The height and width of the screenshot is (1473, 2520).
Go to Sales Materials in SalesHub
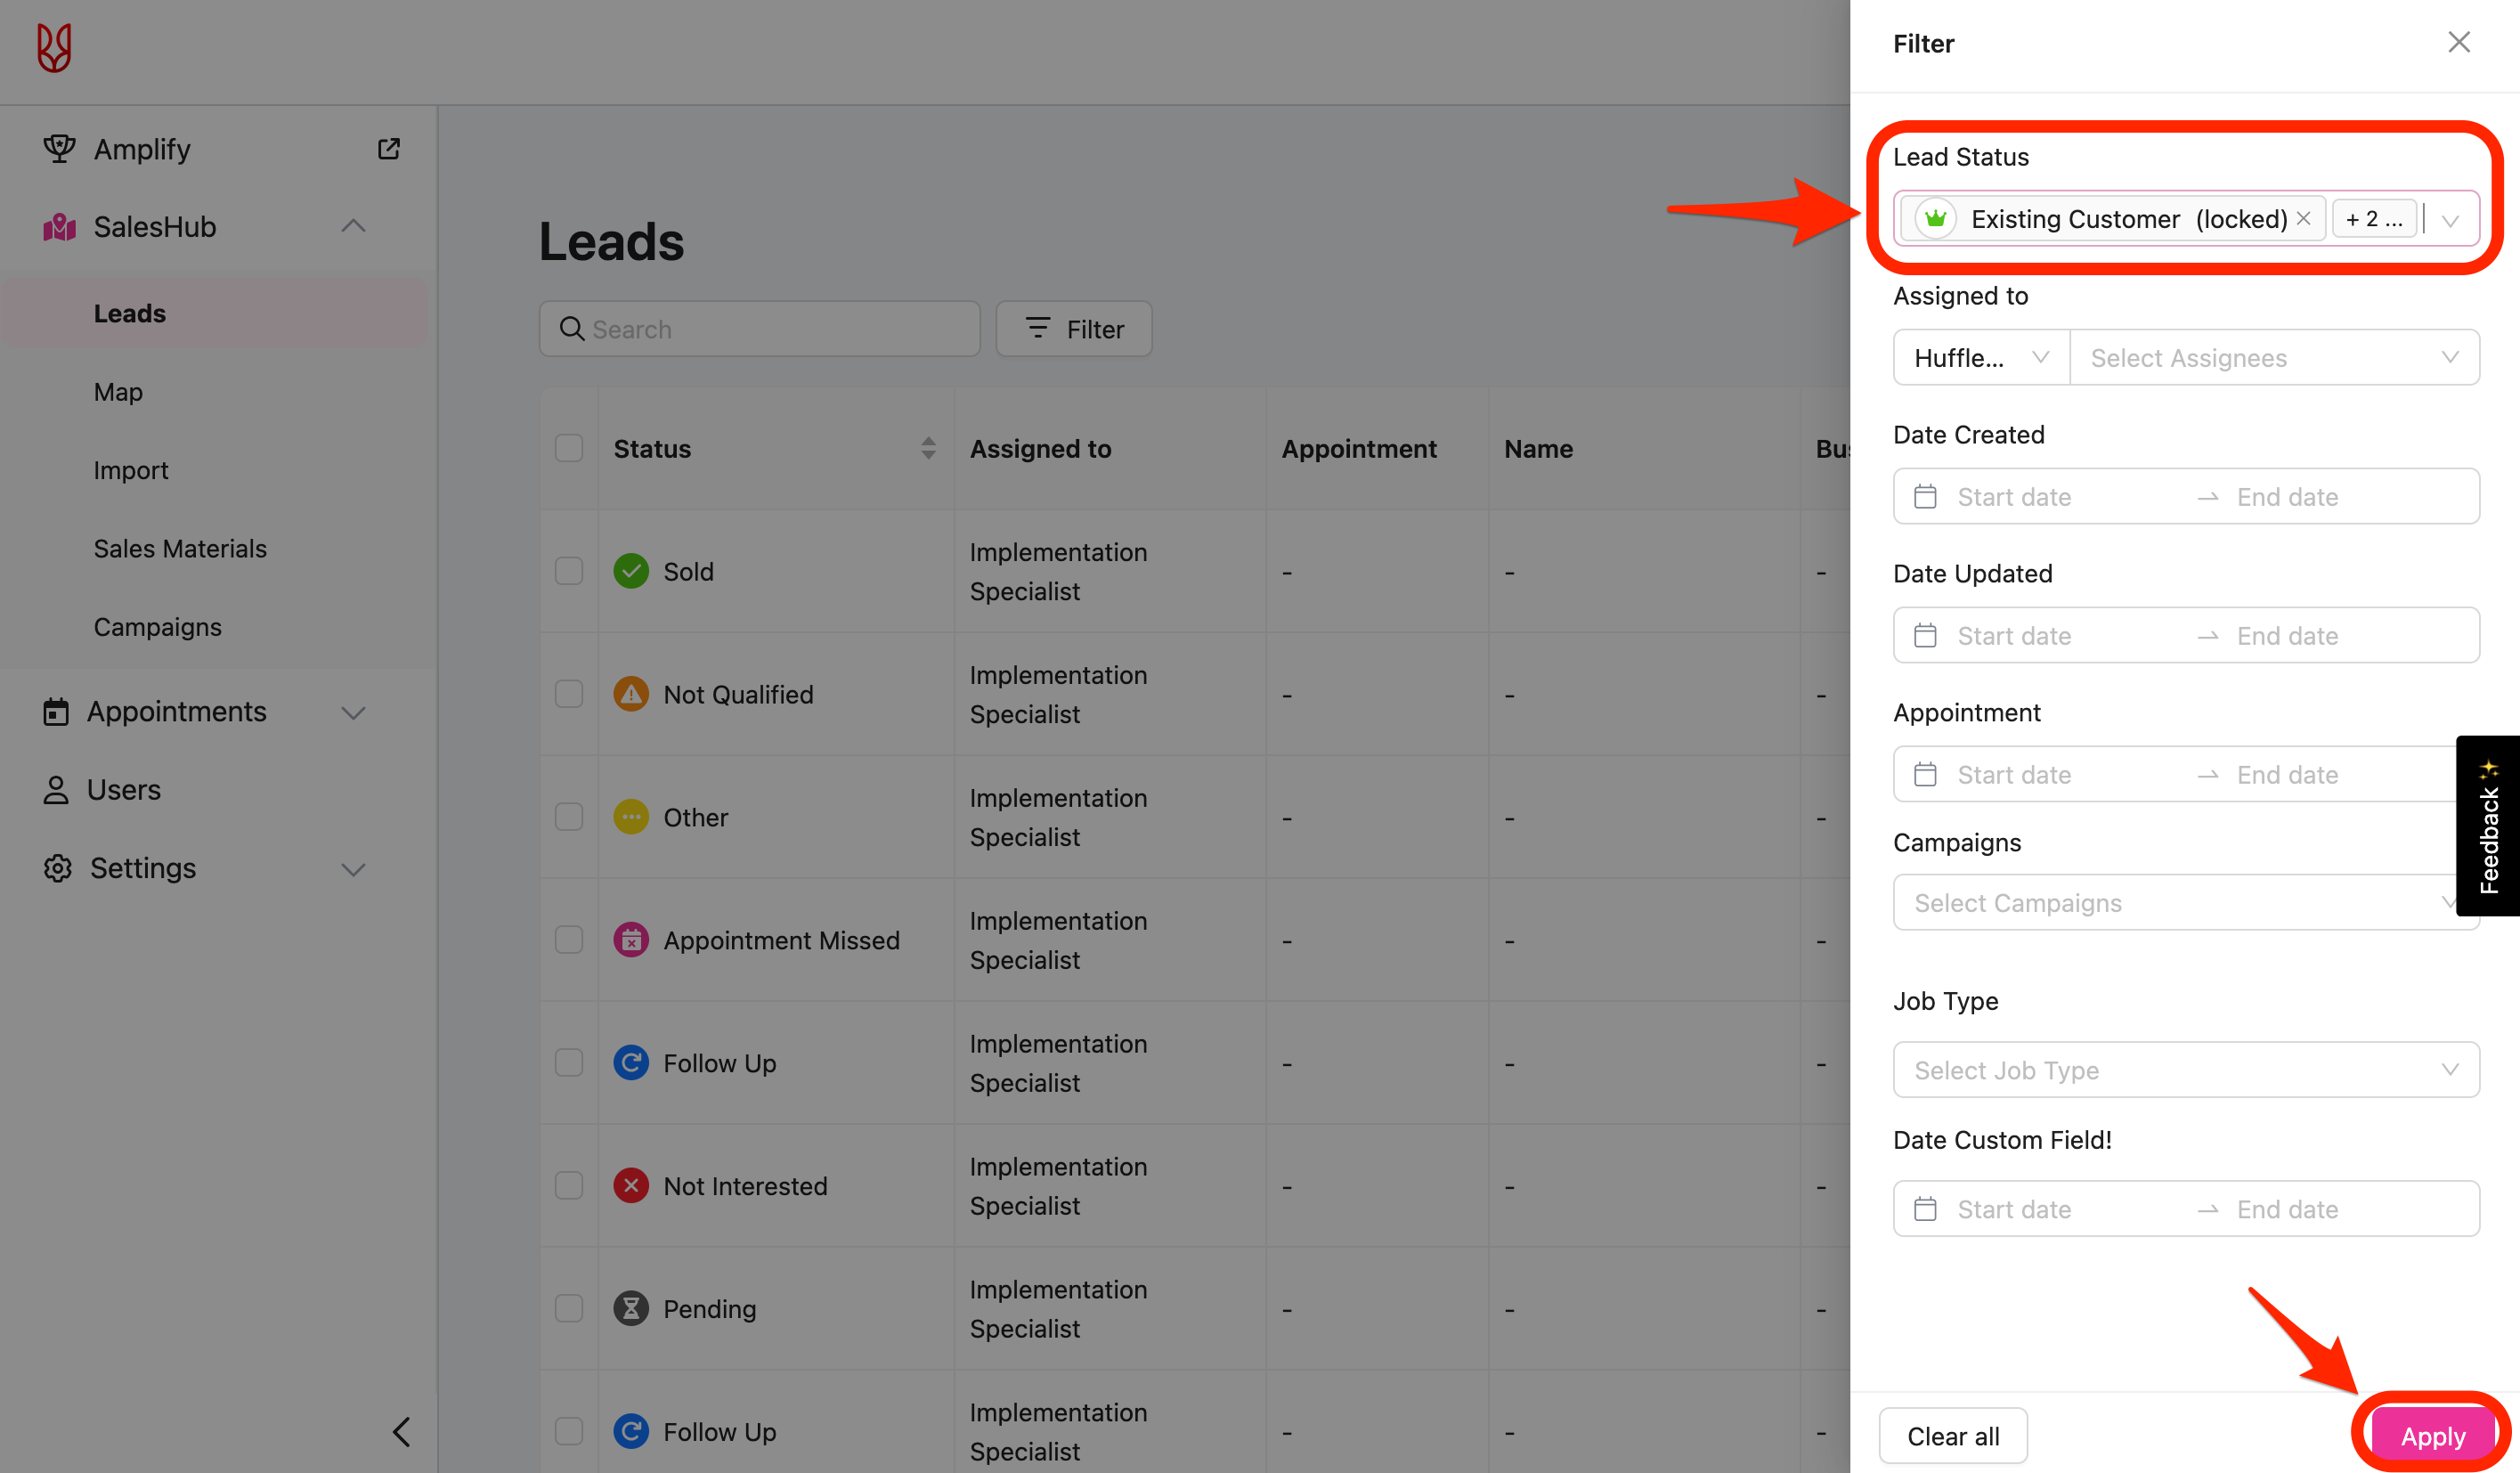pos(180,549)
